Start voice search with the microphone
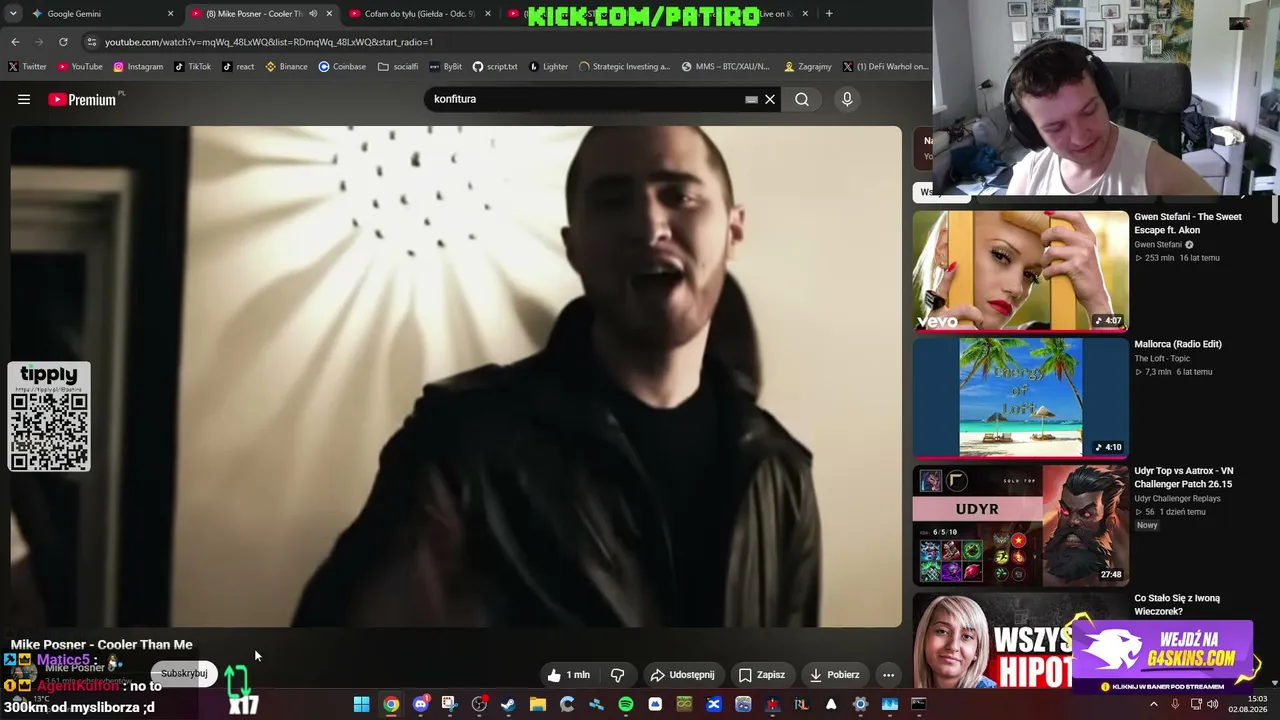Image resolution: width=1280 pixels, height=720 pixels. coord(847,99)
